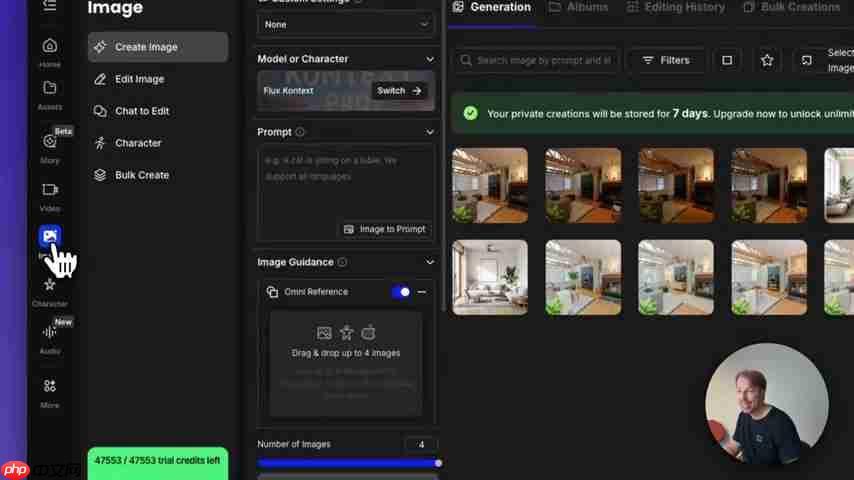Screen dimensions: 854x480
Task: Click the Omni Reference layers icon
Action: point(272,292)
